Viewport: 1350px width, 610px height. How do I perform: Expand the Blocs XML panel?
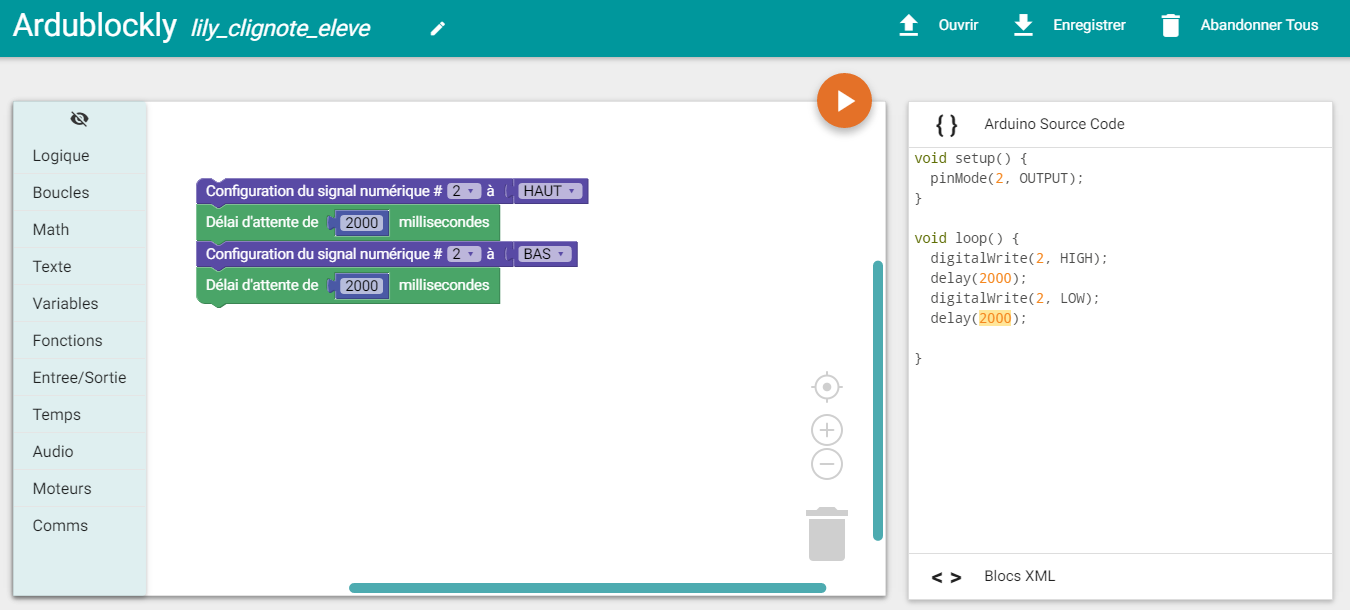(1019, 576)
